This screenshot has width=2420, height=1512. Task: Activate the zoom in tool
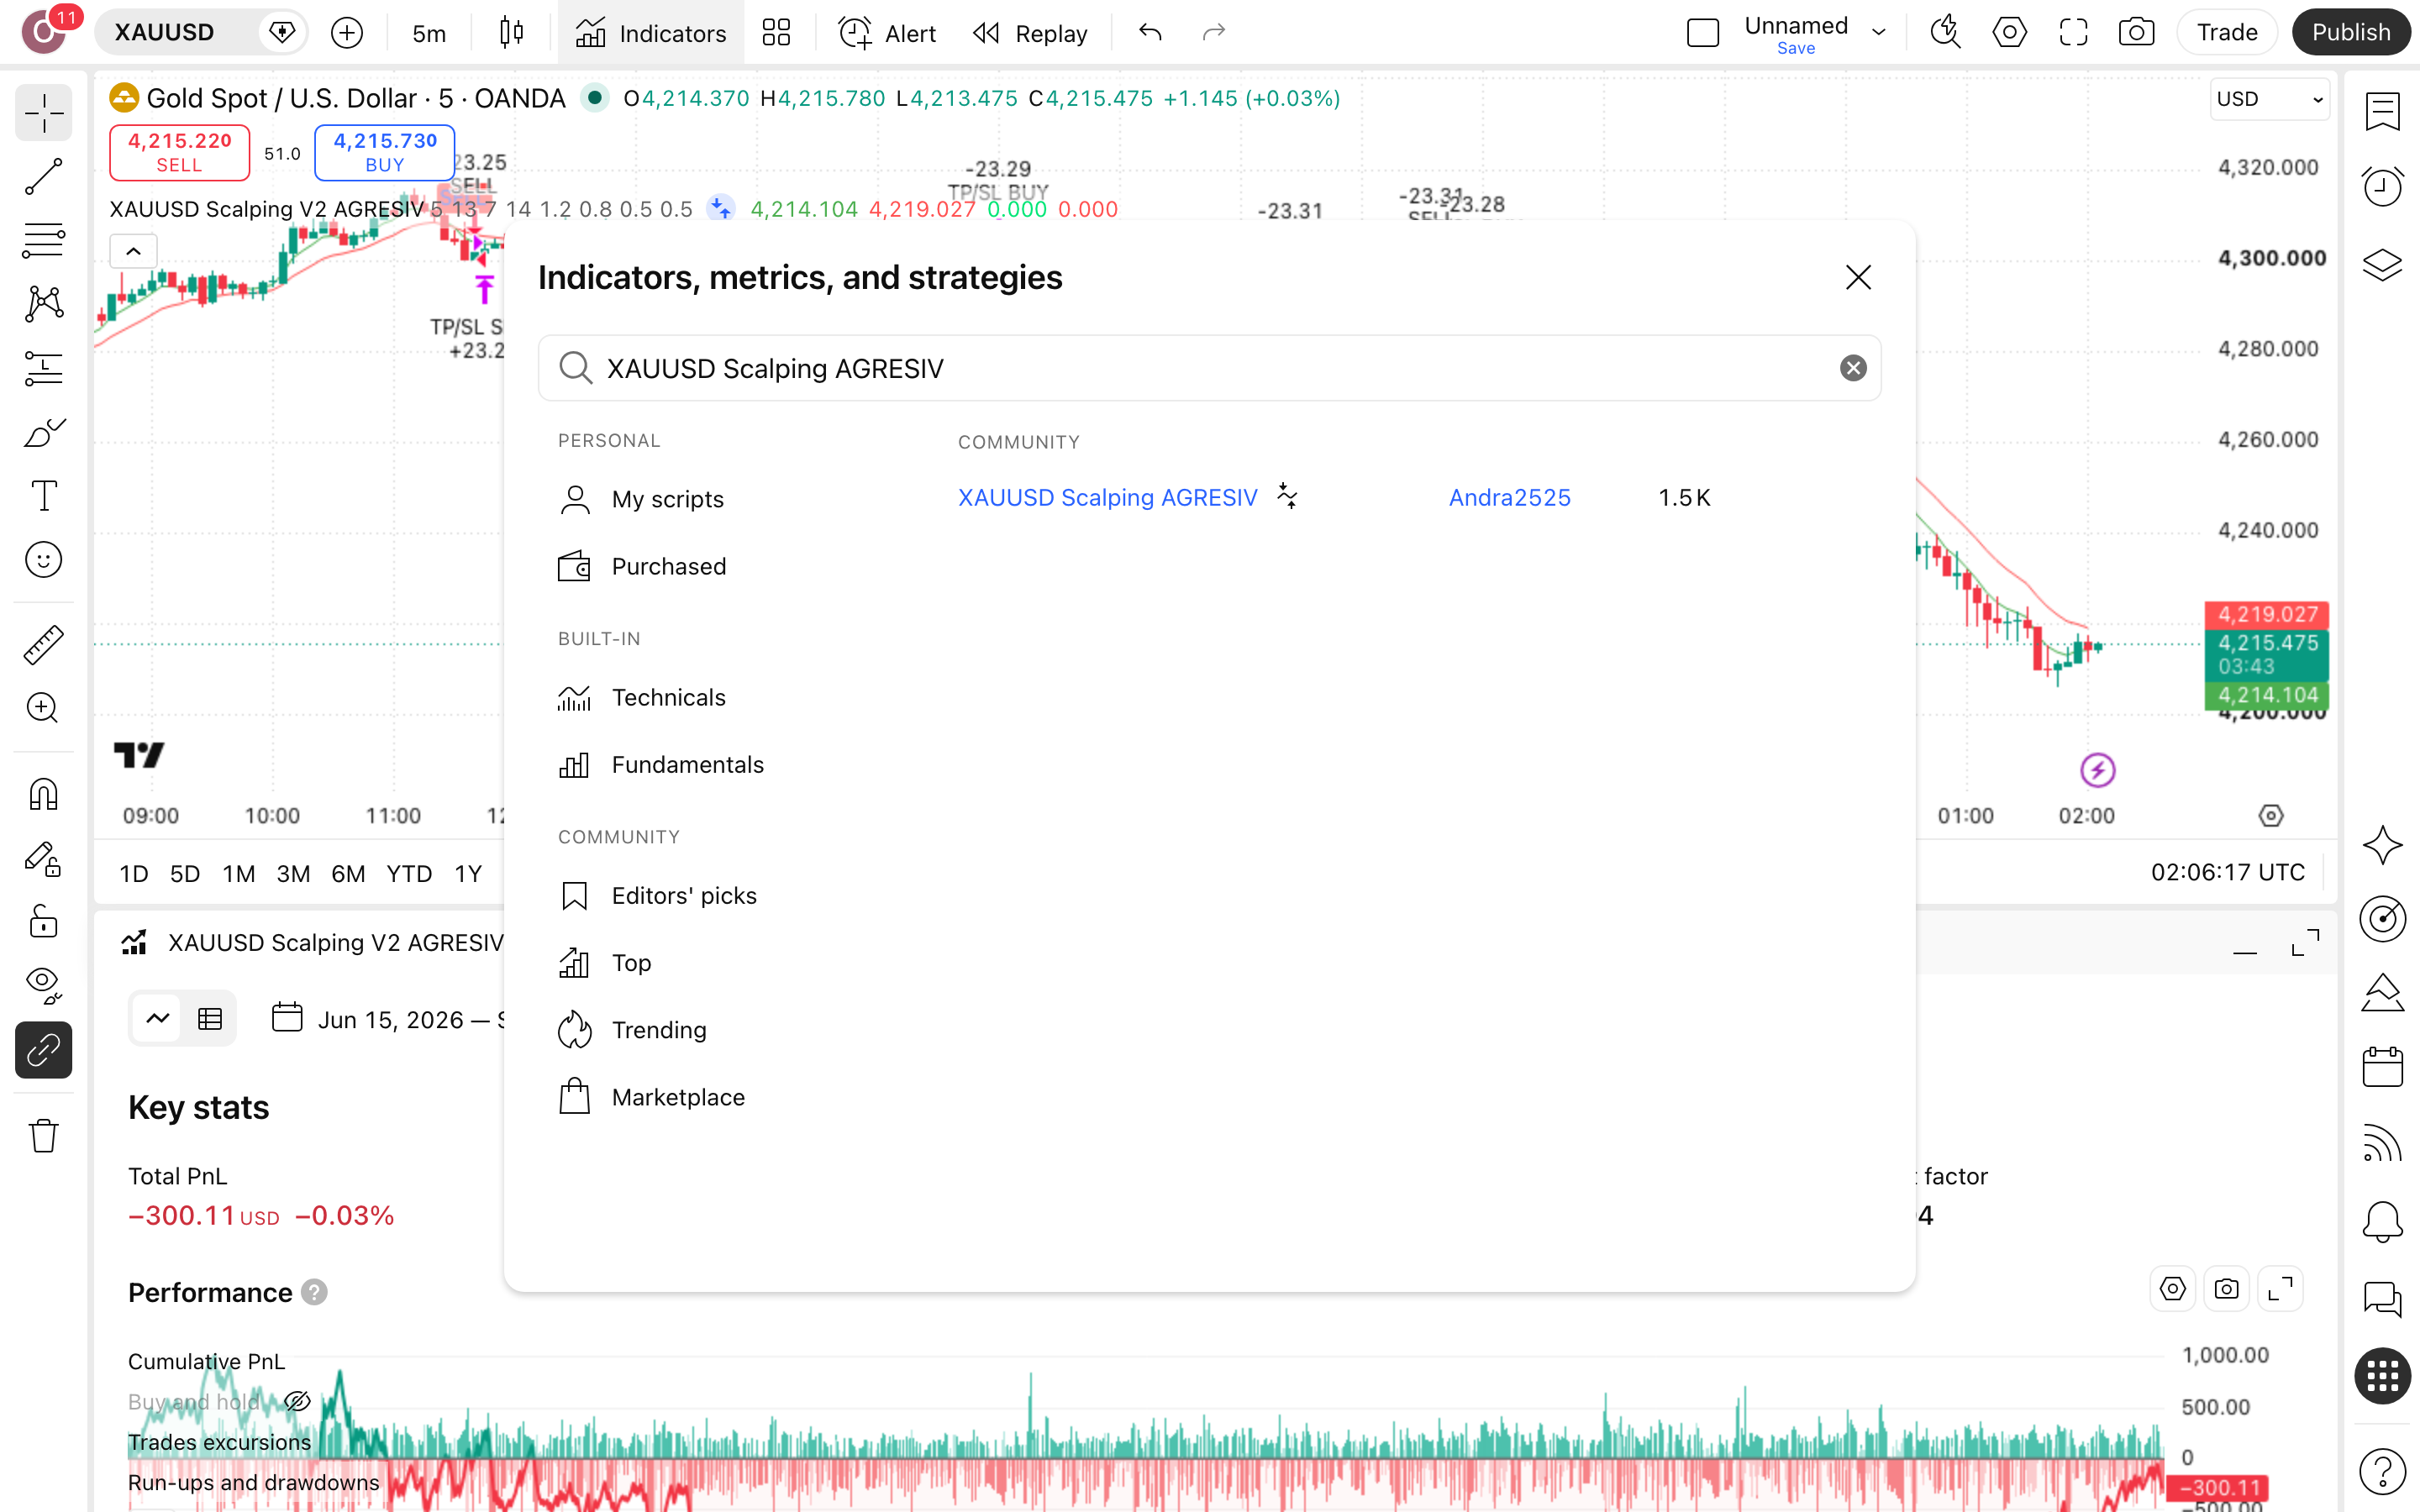tap(43, 708)
